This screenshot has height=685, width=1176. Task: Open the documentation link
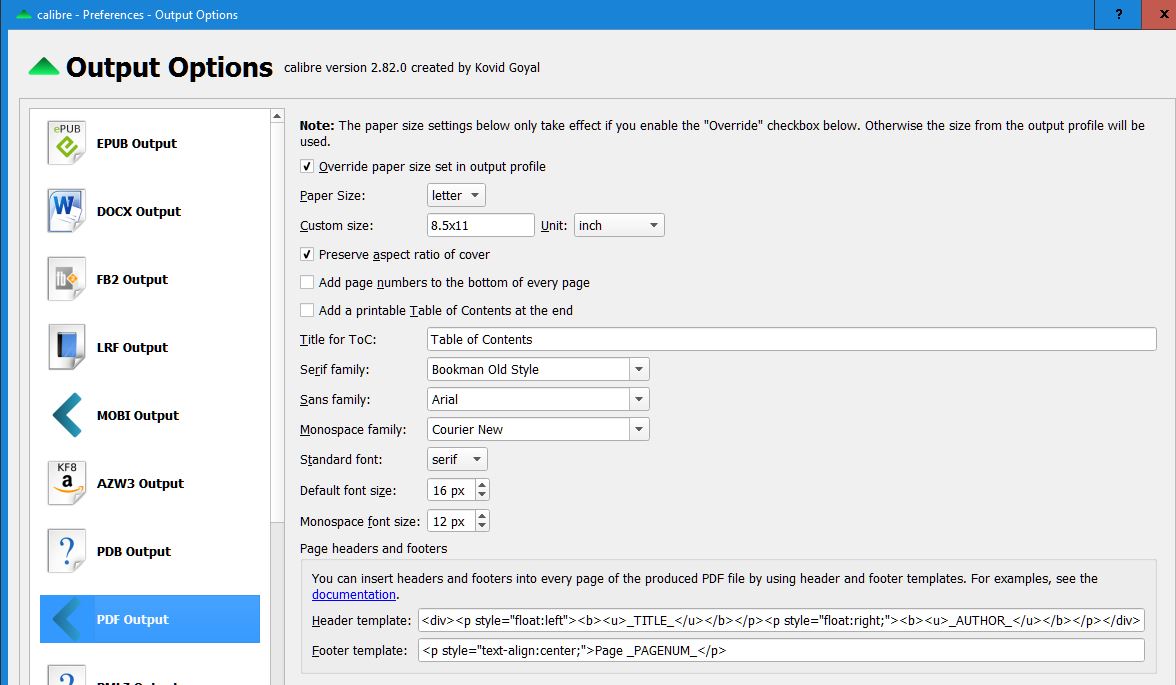coord(354,594)
